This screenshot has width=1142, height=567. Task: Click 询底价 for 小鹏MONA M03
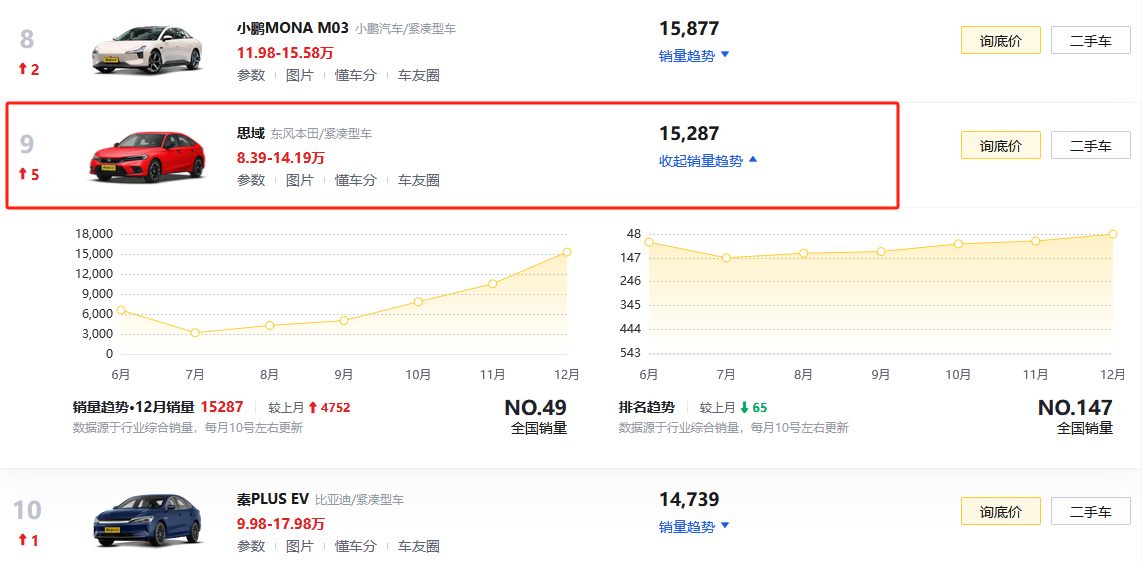point(1001,41)
